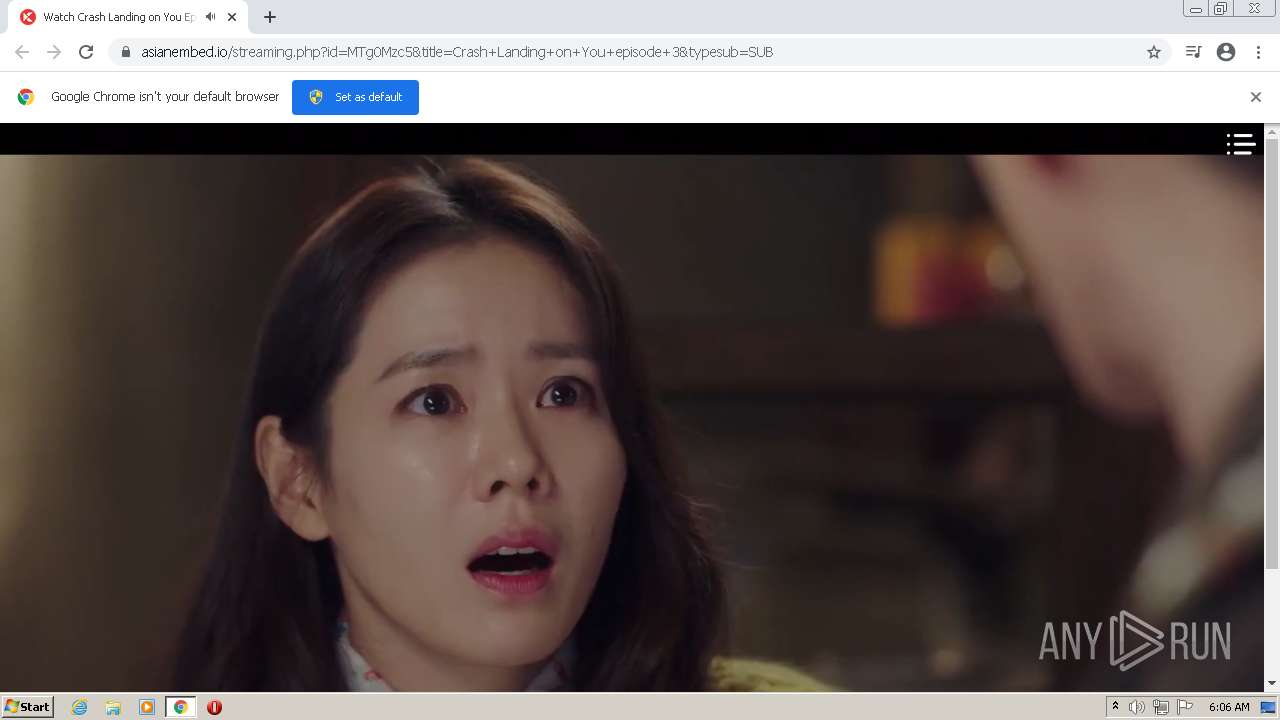
Task: Open the video playlist menu icon
Action: (1241, 145)
